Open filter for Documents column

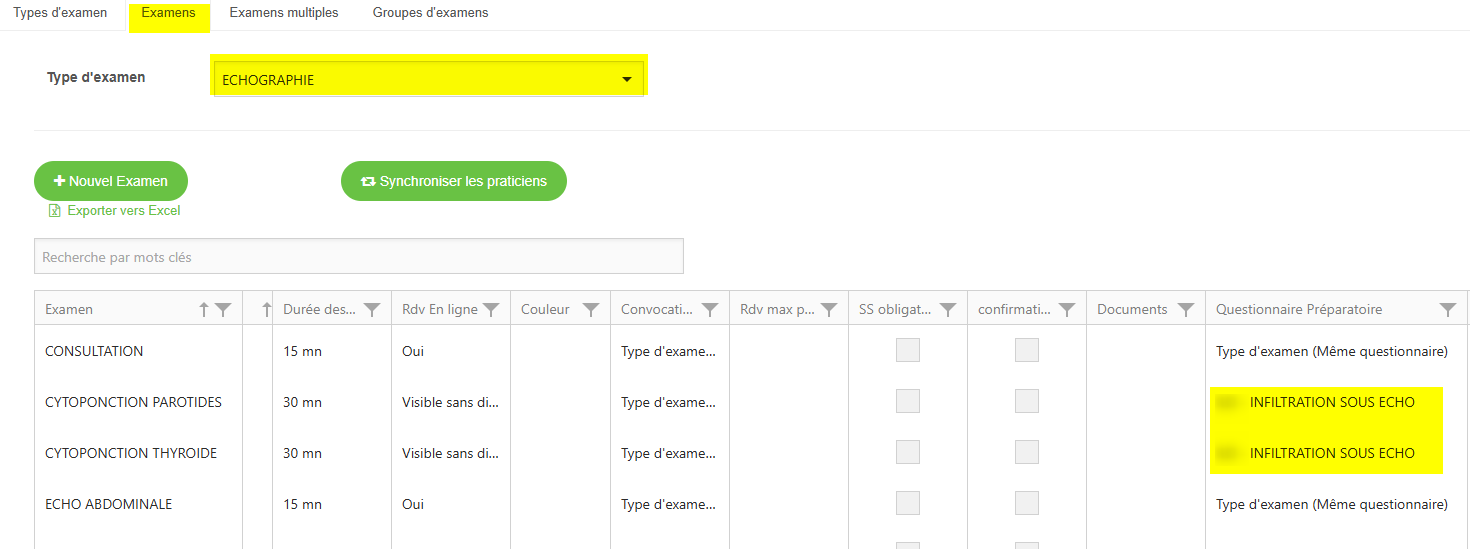point(1186,310)
